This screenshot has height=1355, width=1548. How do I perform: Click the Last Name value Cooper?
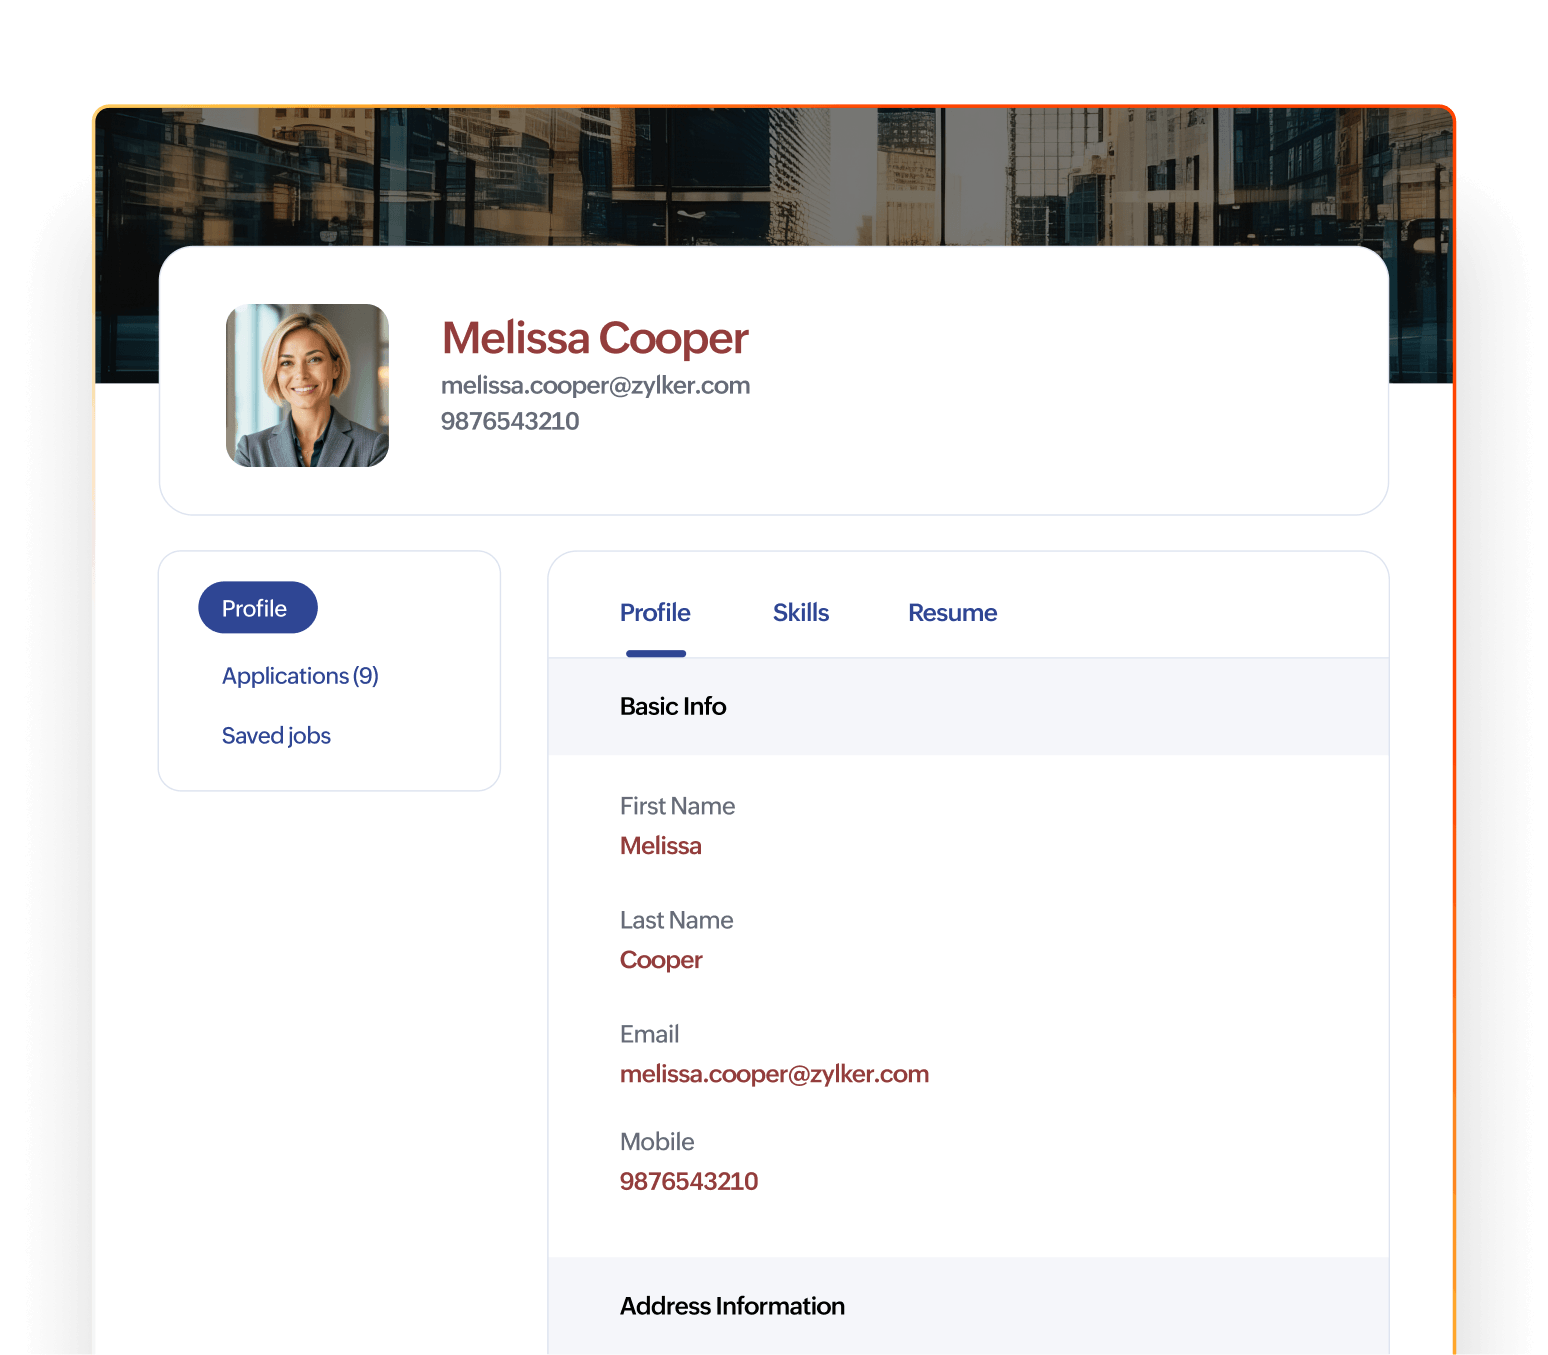pos(661,959)
